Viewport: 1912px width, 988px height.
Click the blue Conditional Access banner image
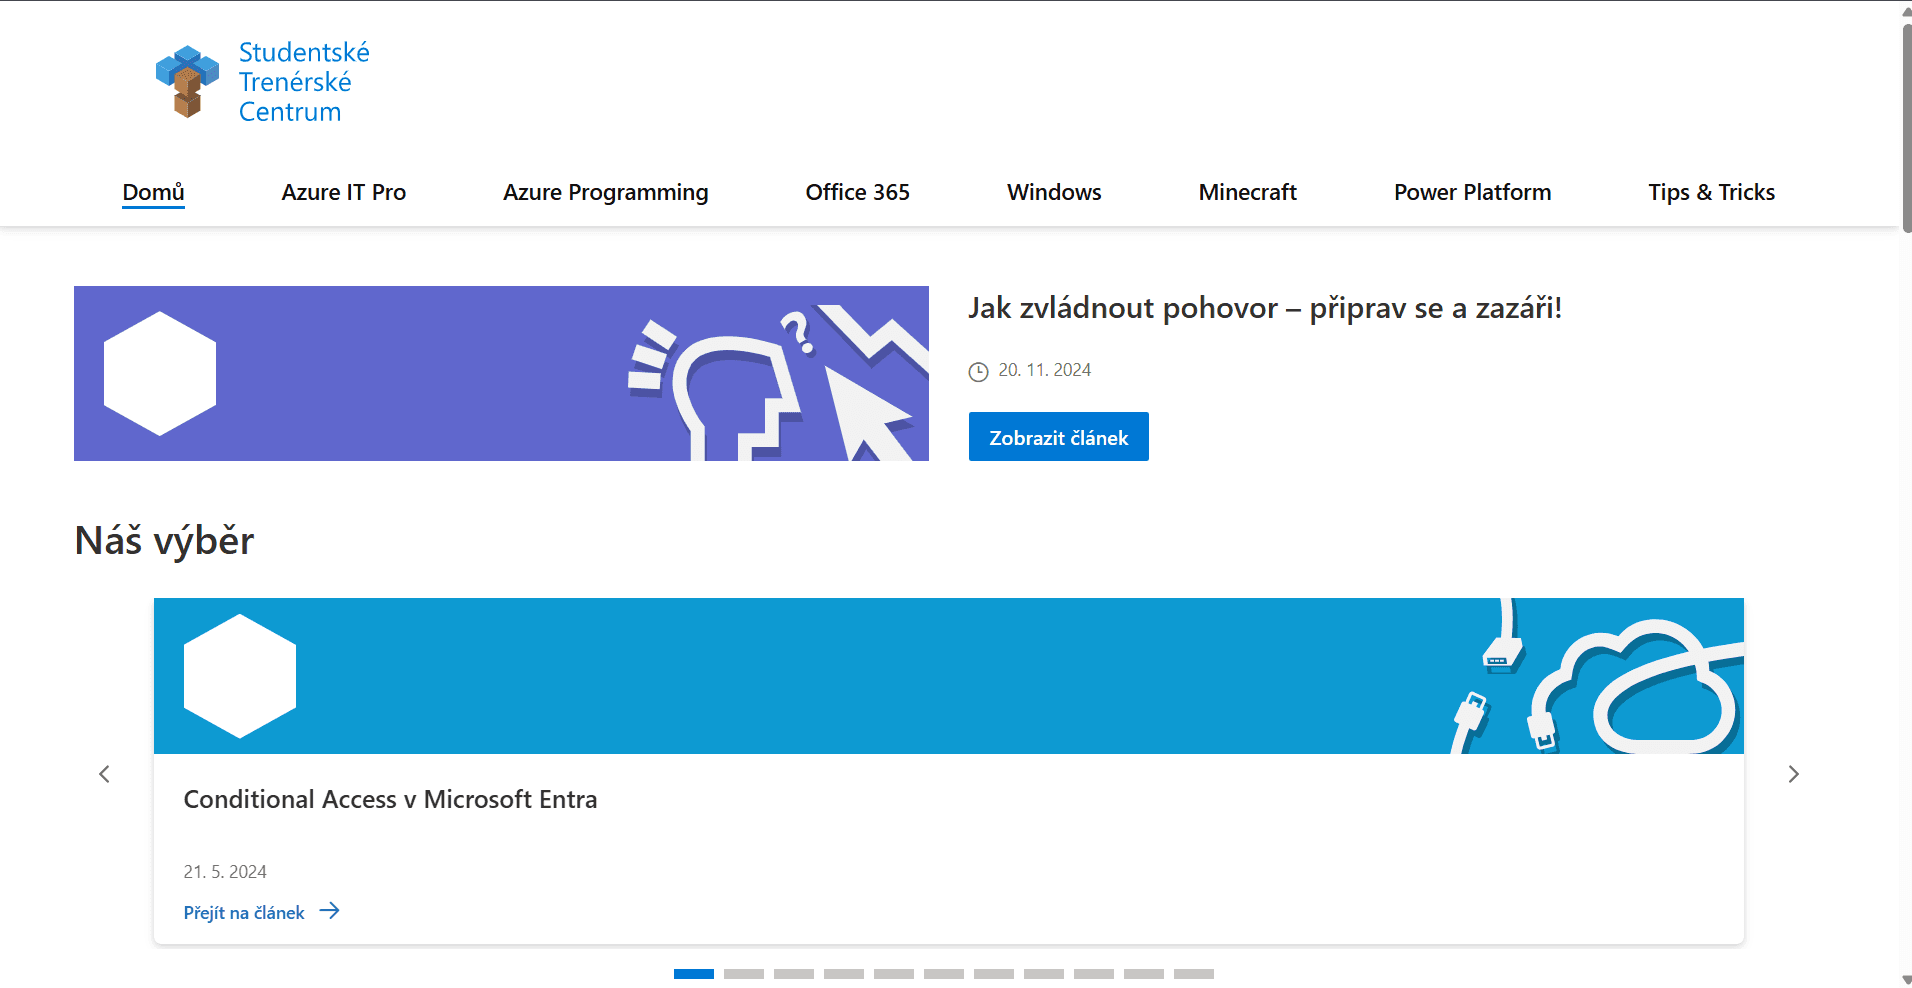pos(948,676)
